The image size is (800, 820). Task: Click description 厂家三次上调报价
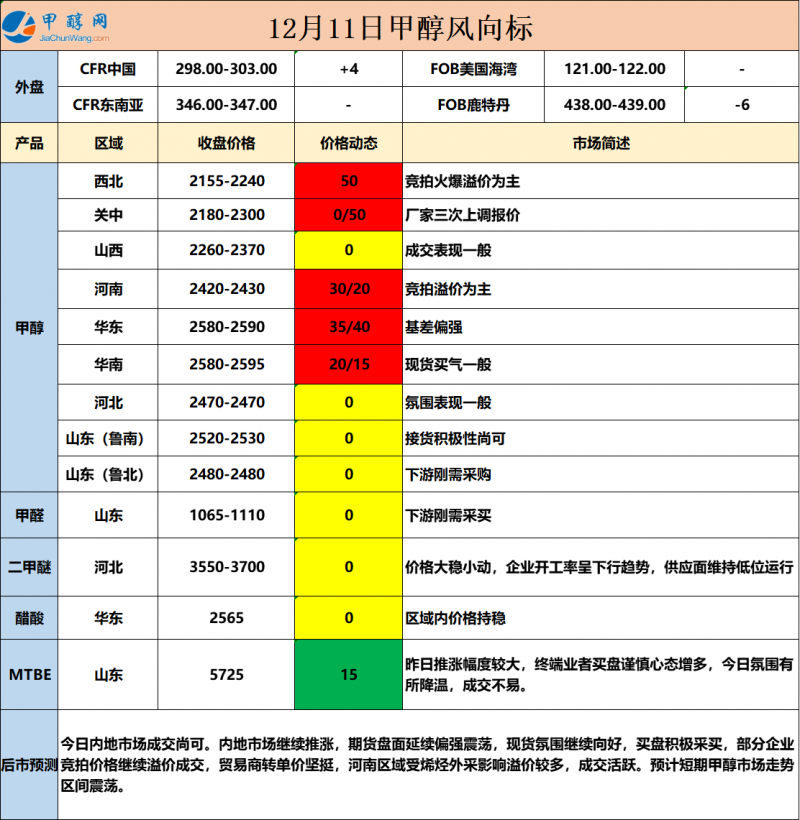[462, 215]
